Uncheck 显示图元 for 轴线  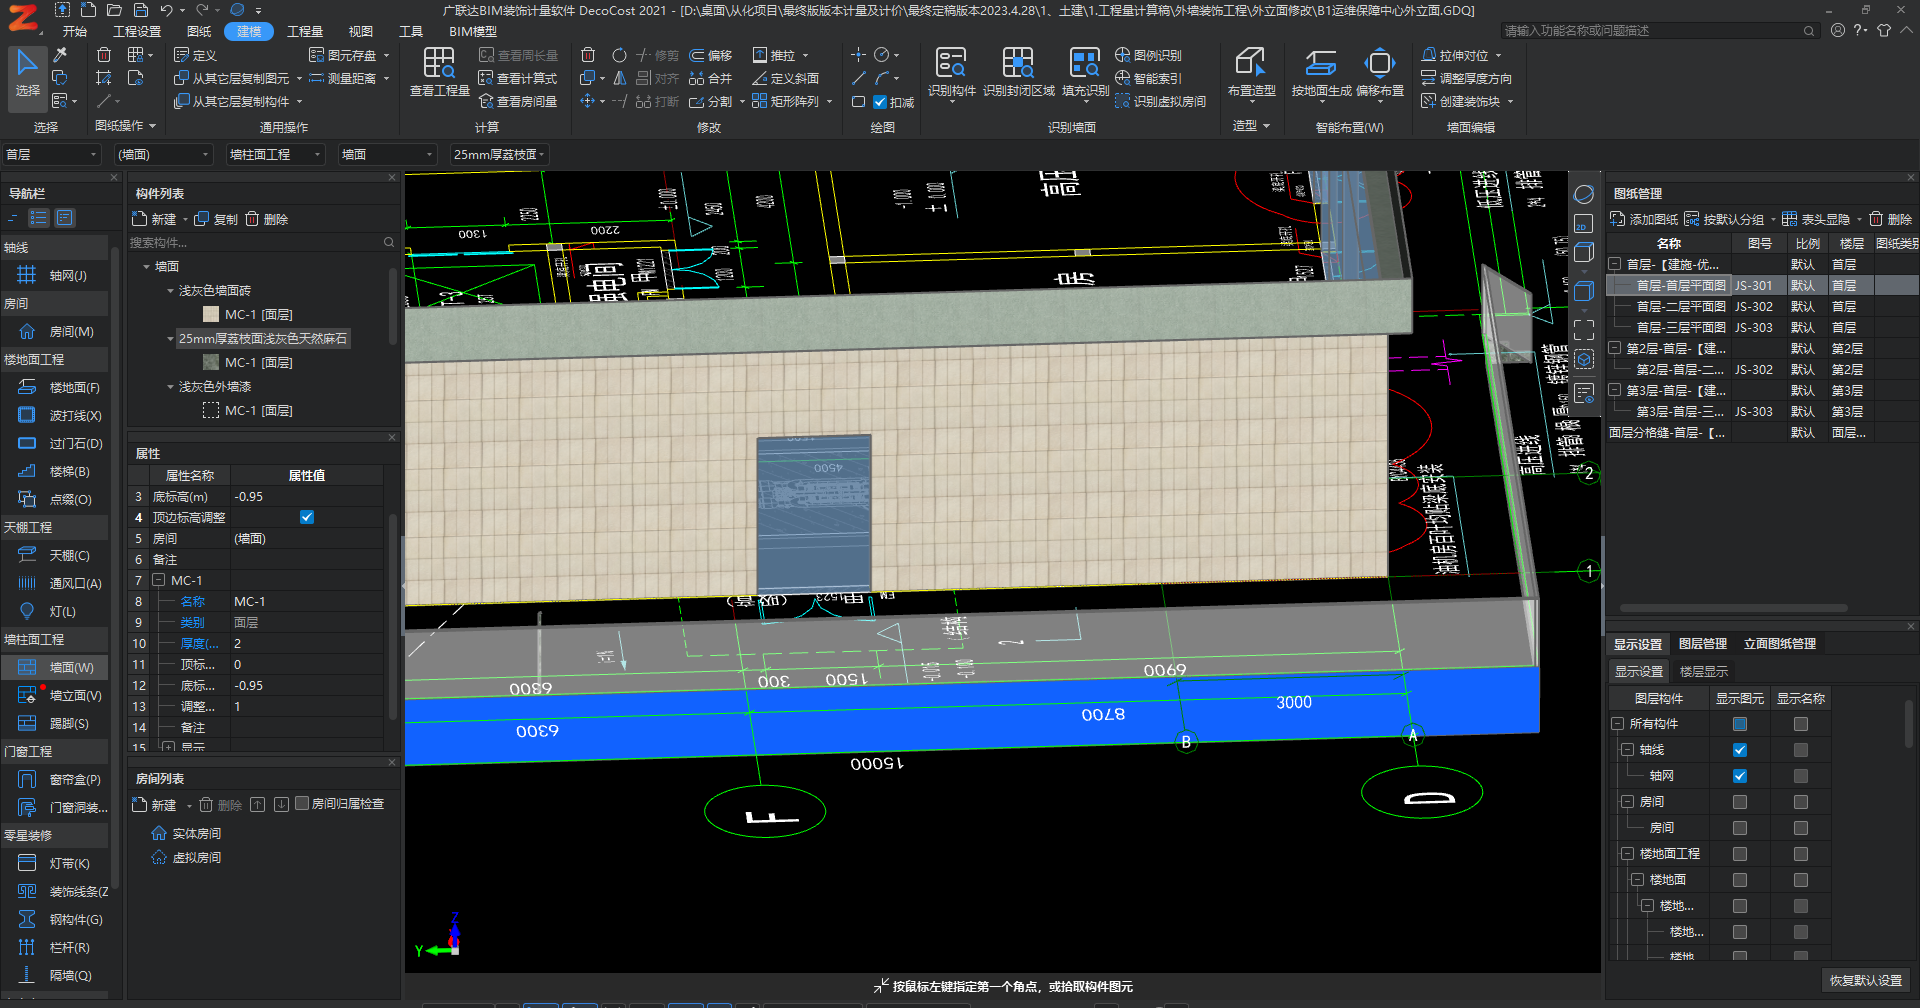point(1740,750)
